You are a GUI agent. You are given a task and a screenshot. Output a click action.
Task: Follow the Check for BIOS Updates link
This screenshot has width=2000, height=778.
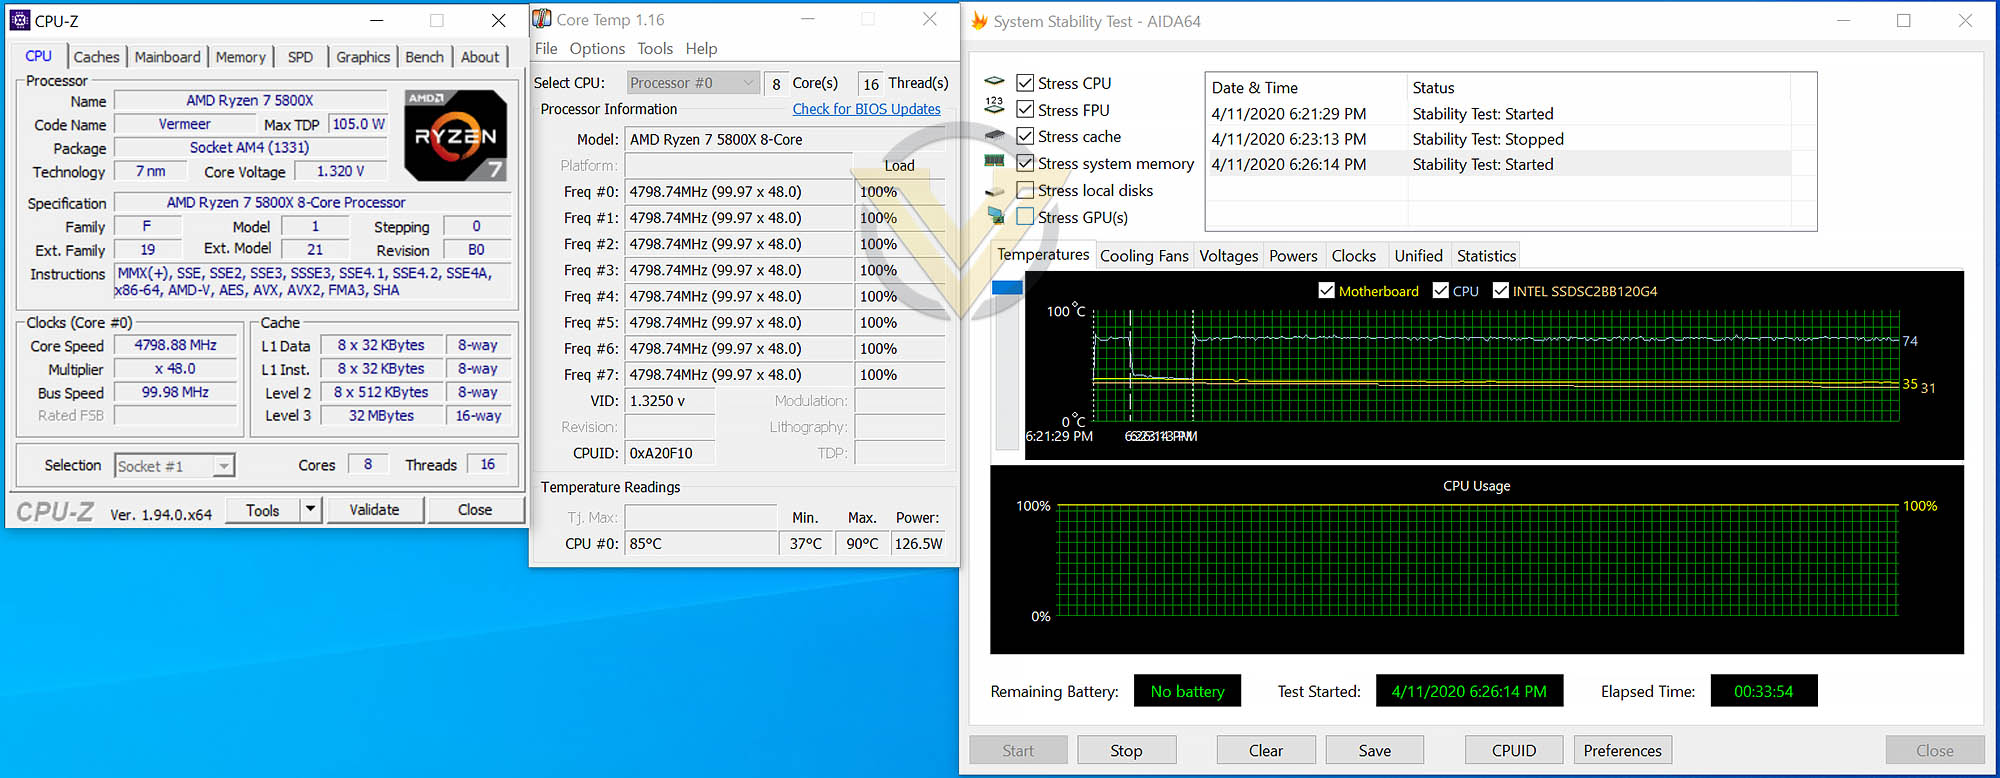(x=866, y=109)
